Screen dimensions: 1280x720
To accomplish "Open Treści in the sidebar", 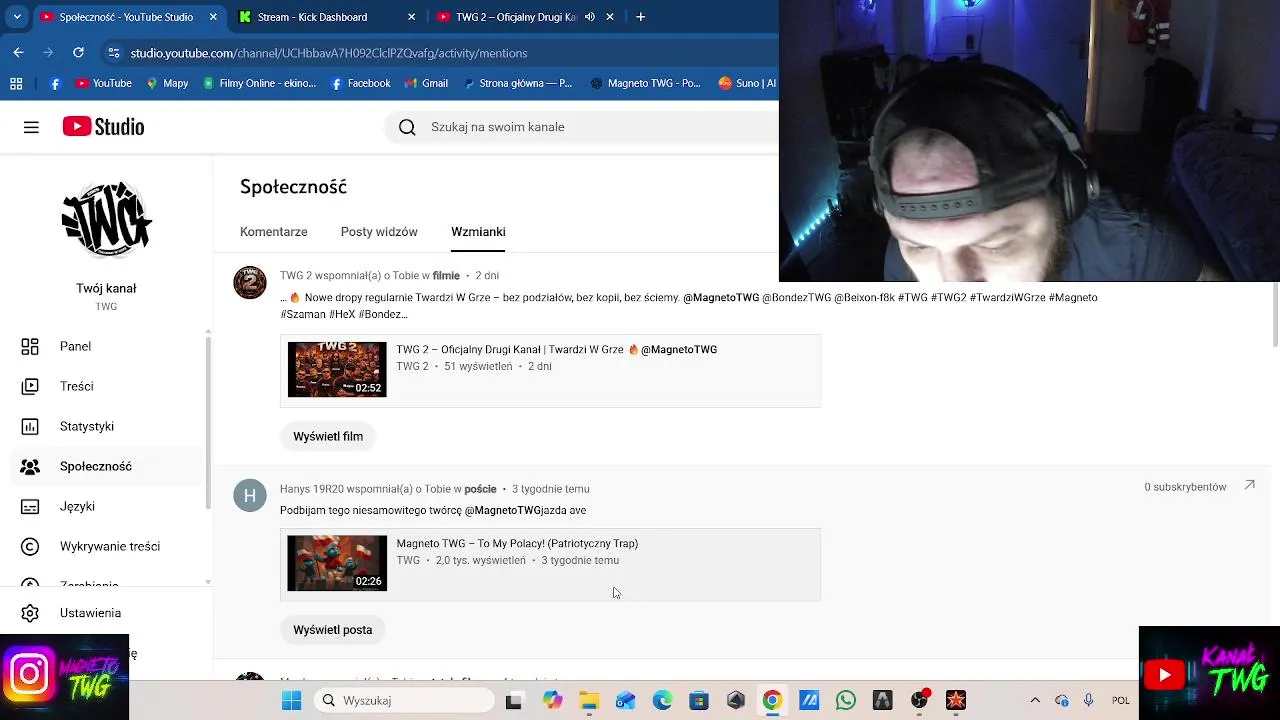I will (106, 386).
